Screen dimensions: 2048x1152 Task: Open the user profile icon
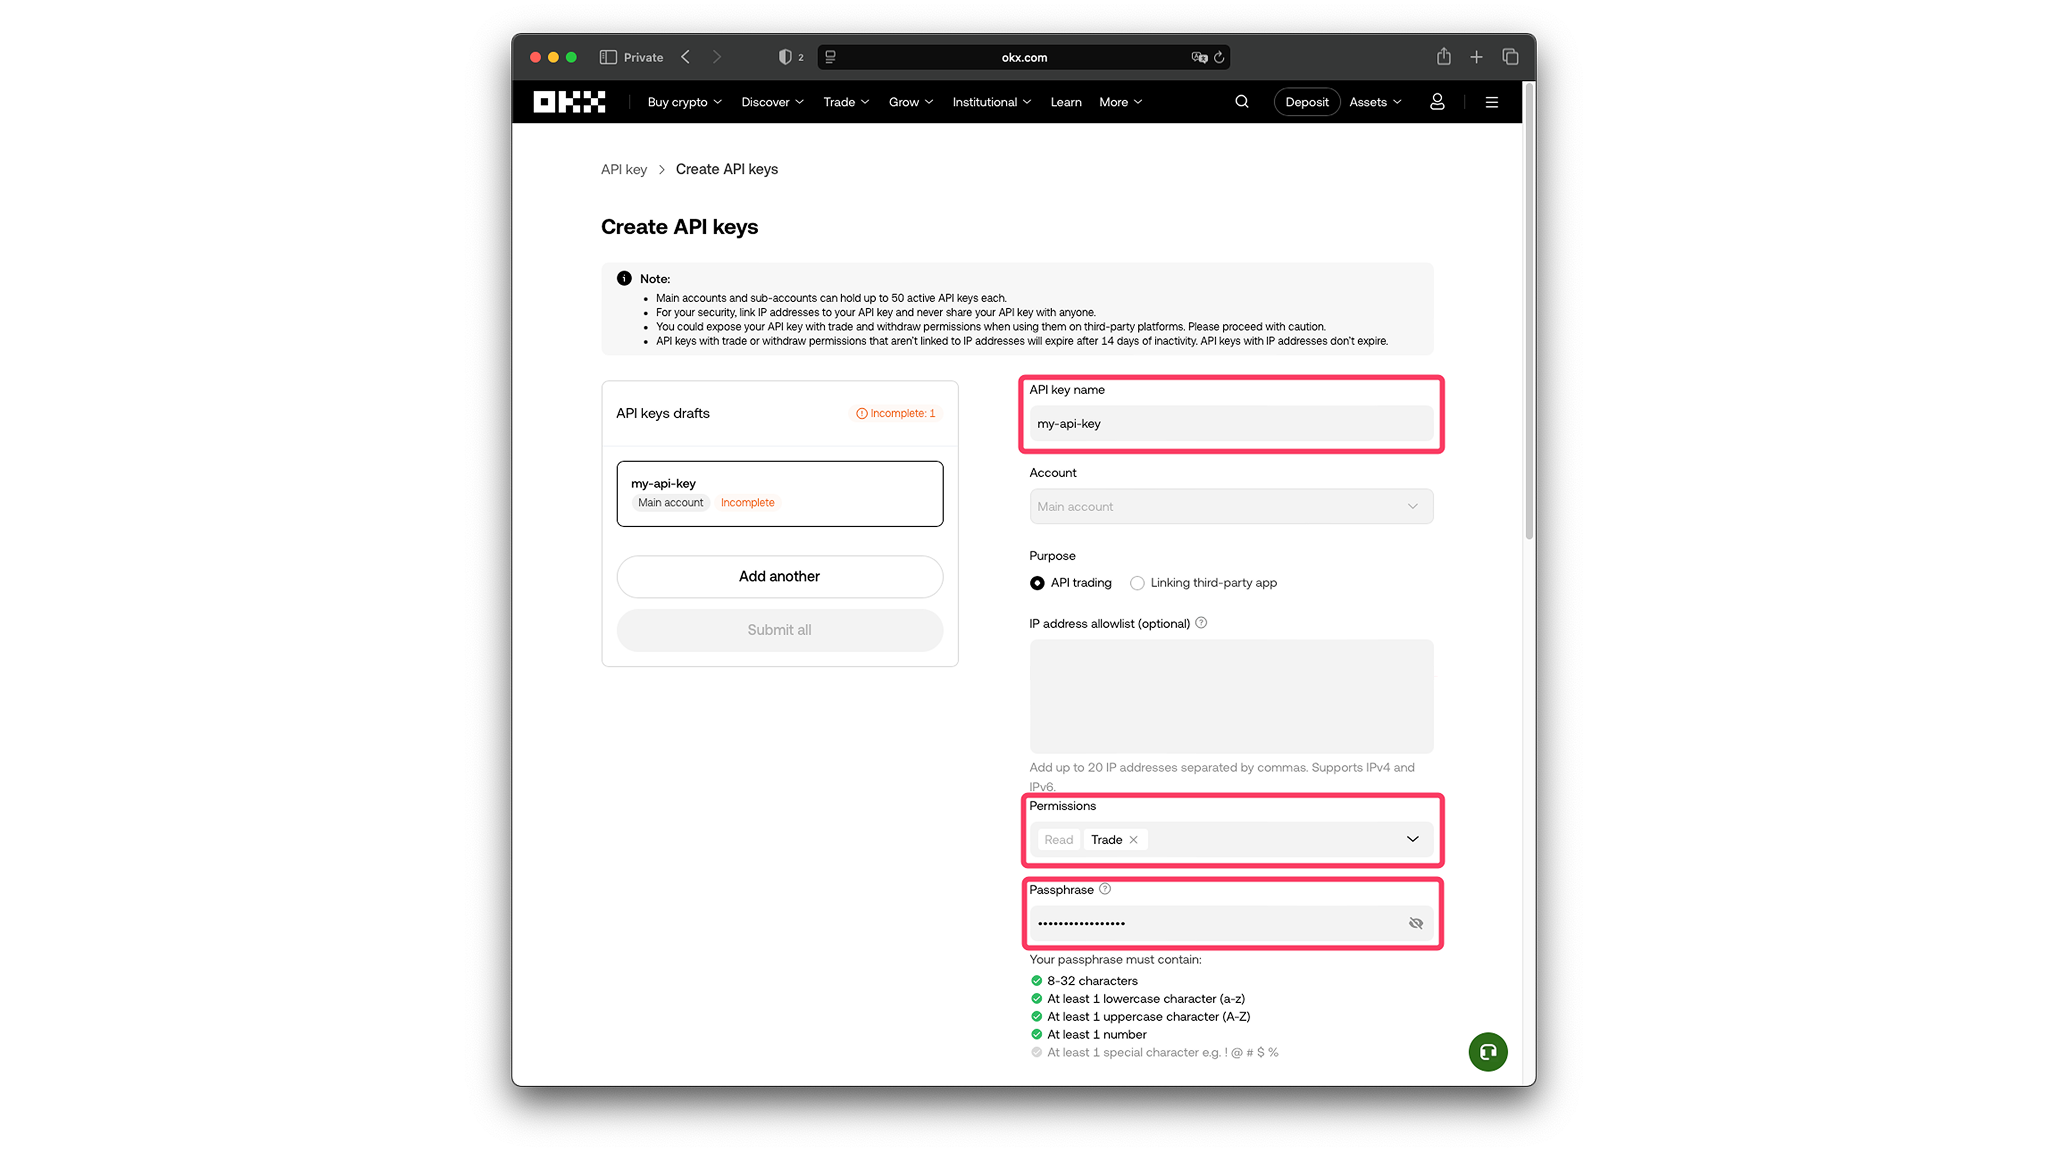point(1437,102)
